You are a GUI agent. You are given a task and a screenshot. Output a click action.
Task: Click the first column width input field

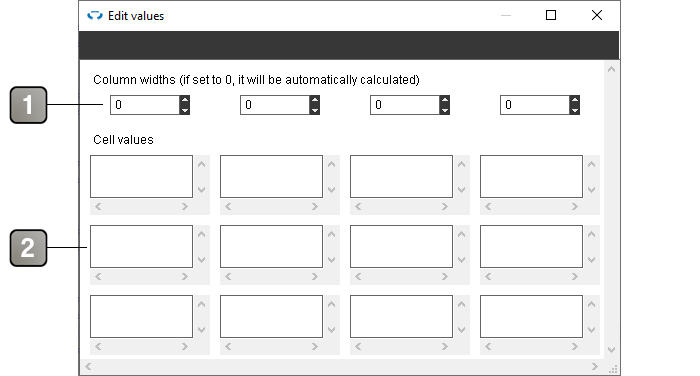point(145,105)
